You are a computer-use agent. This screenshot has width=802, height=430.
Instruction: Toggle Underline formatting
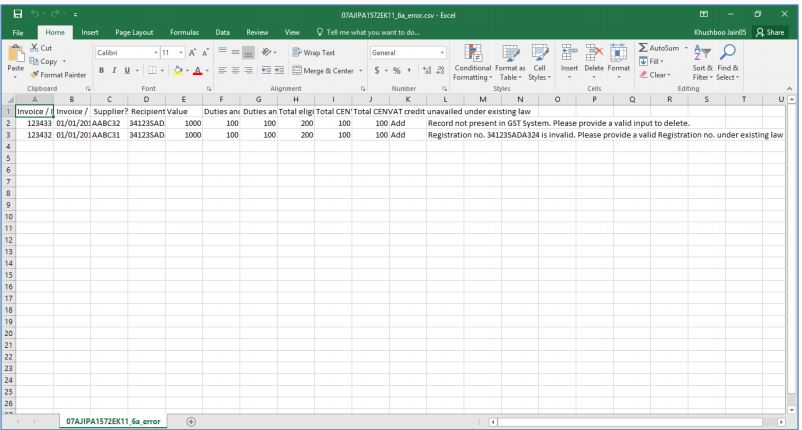(x=127, y=70)
